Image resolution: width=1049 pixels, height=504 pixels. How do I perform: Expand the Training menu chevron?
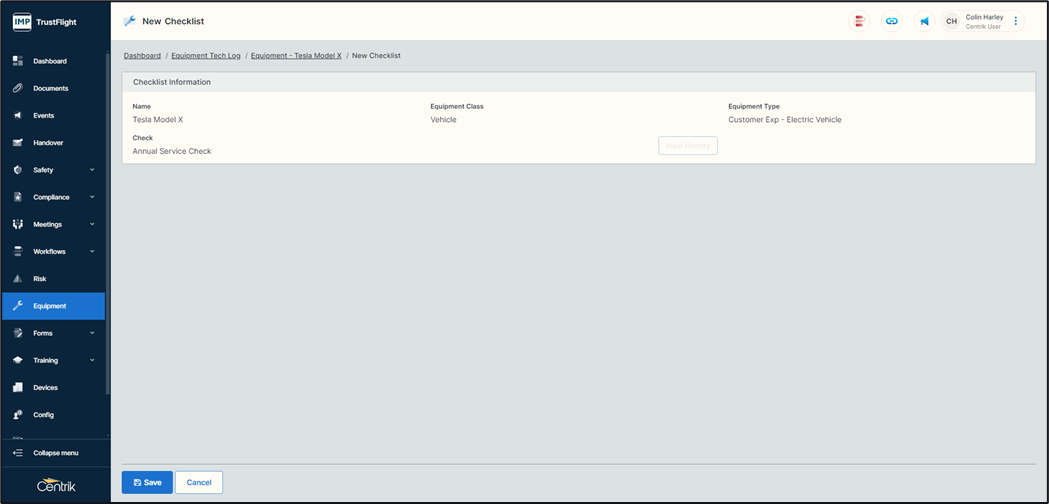point(92,360)
